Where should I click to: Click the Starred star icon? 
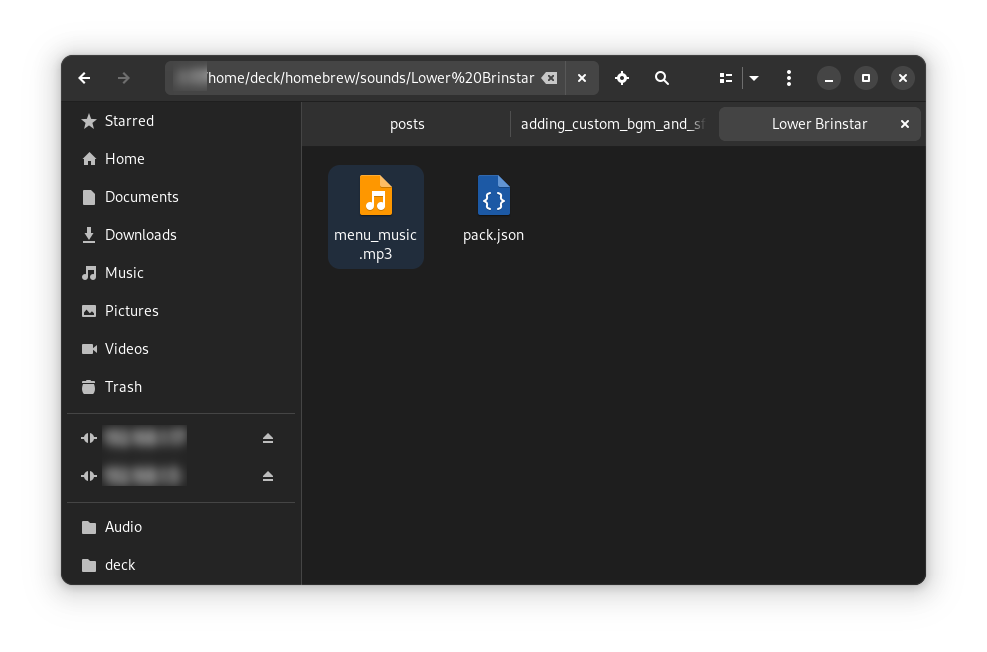(x=89, y=121)
